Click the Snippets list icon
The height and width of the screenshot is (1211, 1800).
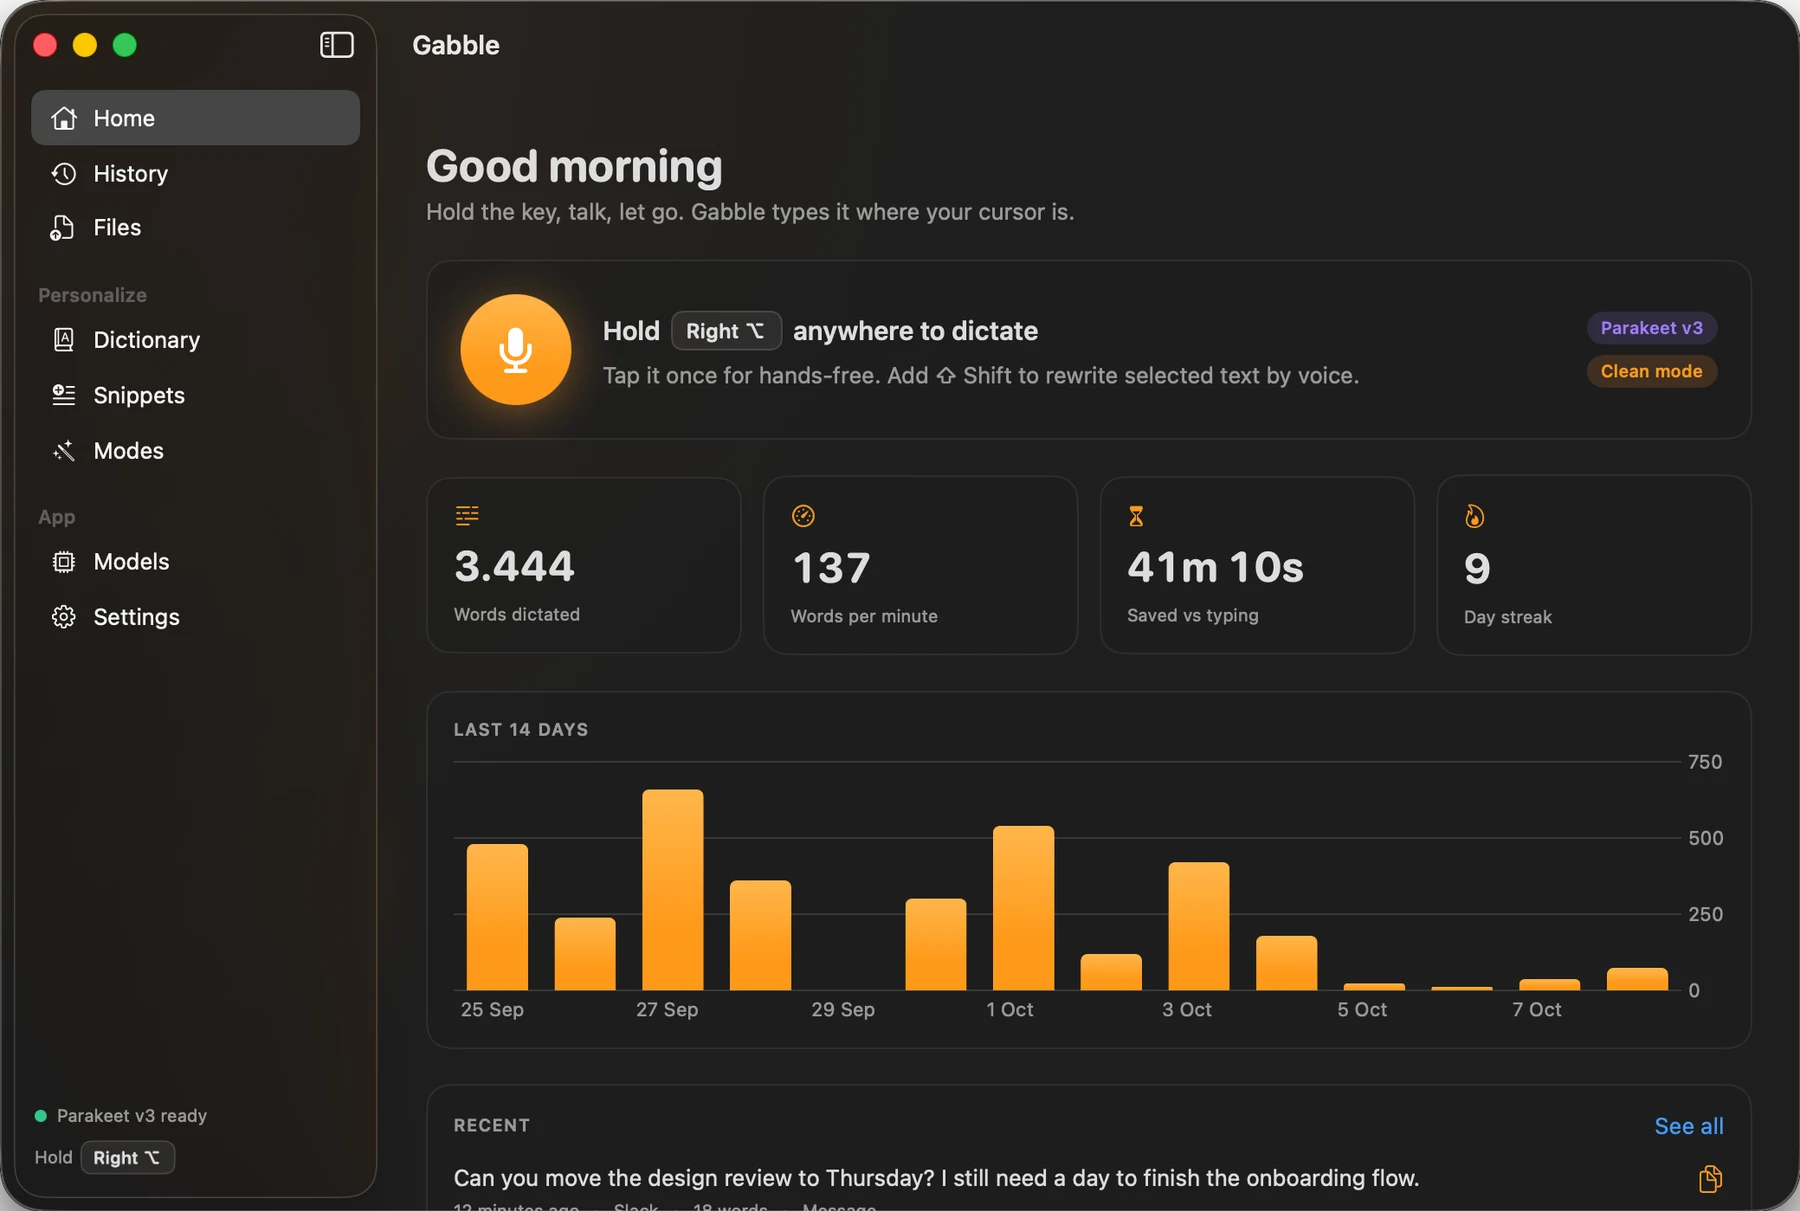(64, 395)
